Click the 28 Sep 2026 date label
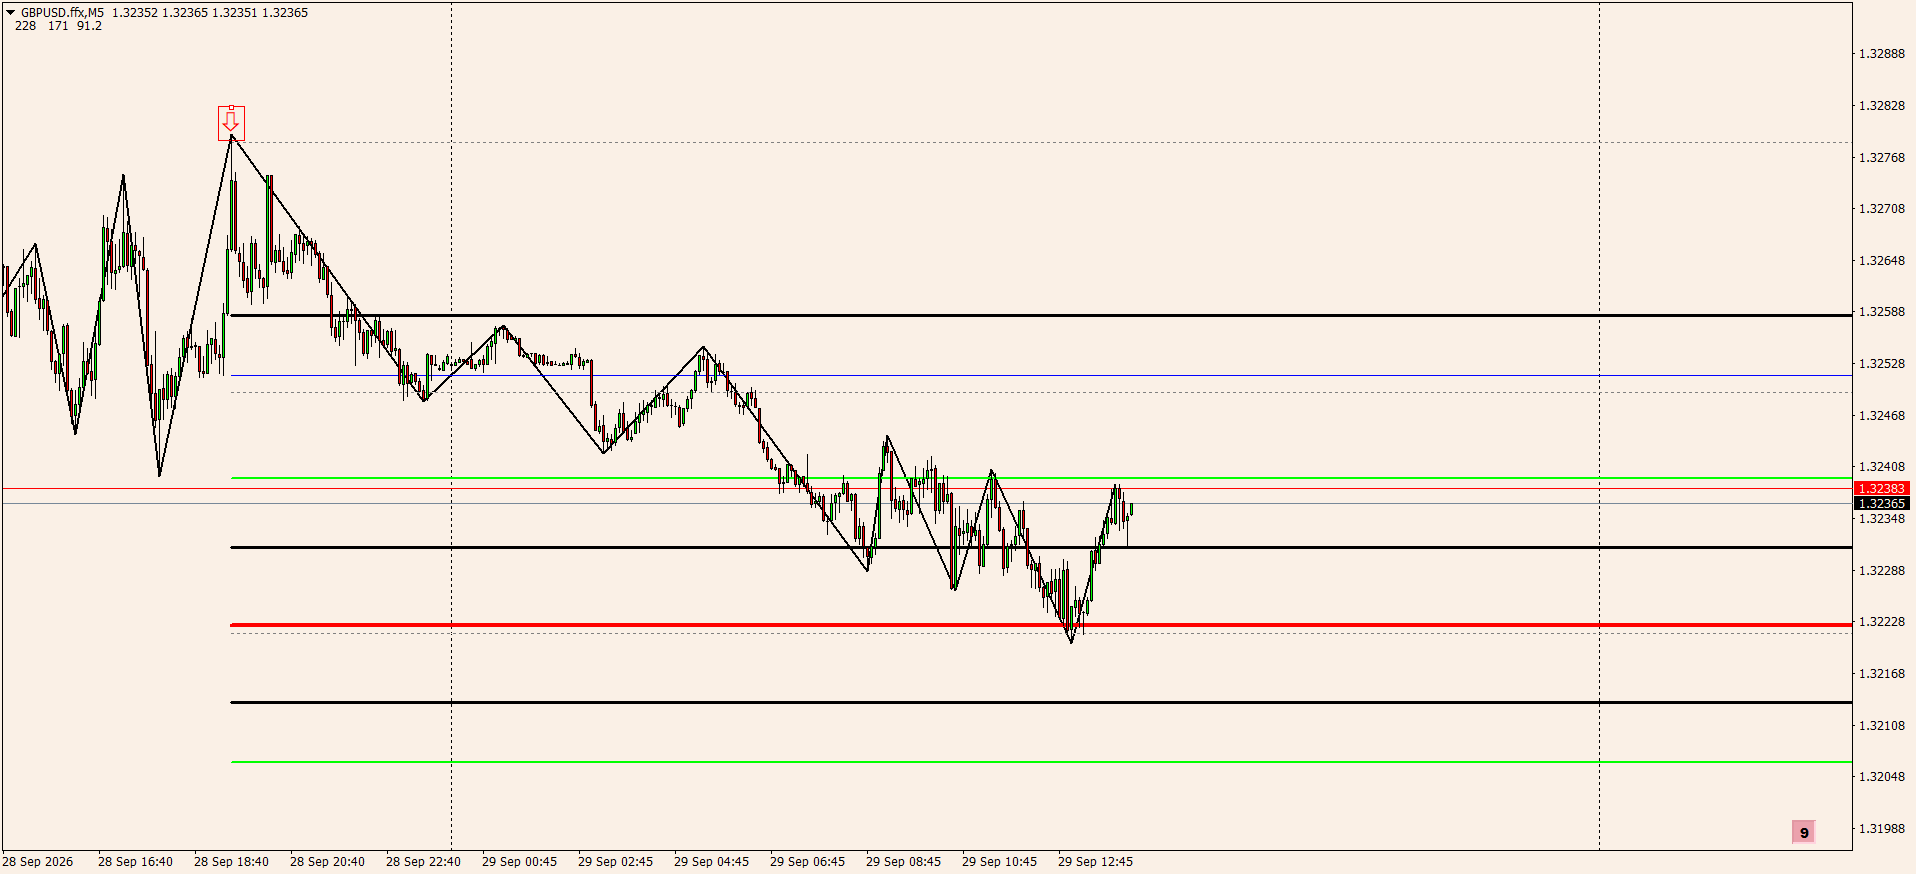The image size is (1916, 874). coord(38,862)
